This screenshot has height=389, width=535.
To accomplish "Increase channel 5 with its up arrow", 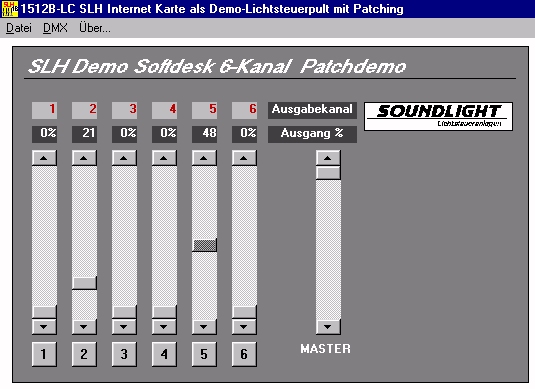I will [x=204, y=158].
